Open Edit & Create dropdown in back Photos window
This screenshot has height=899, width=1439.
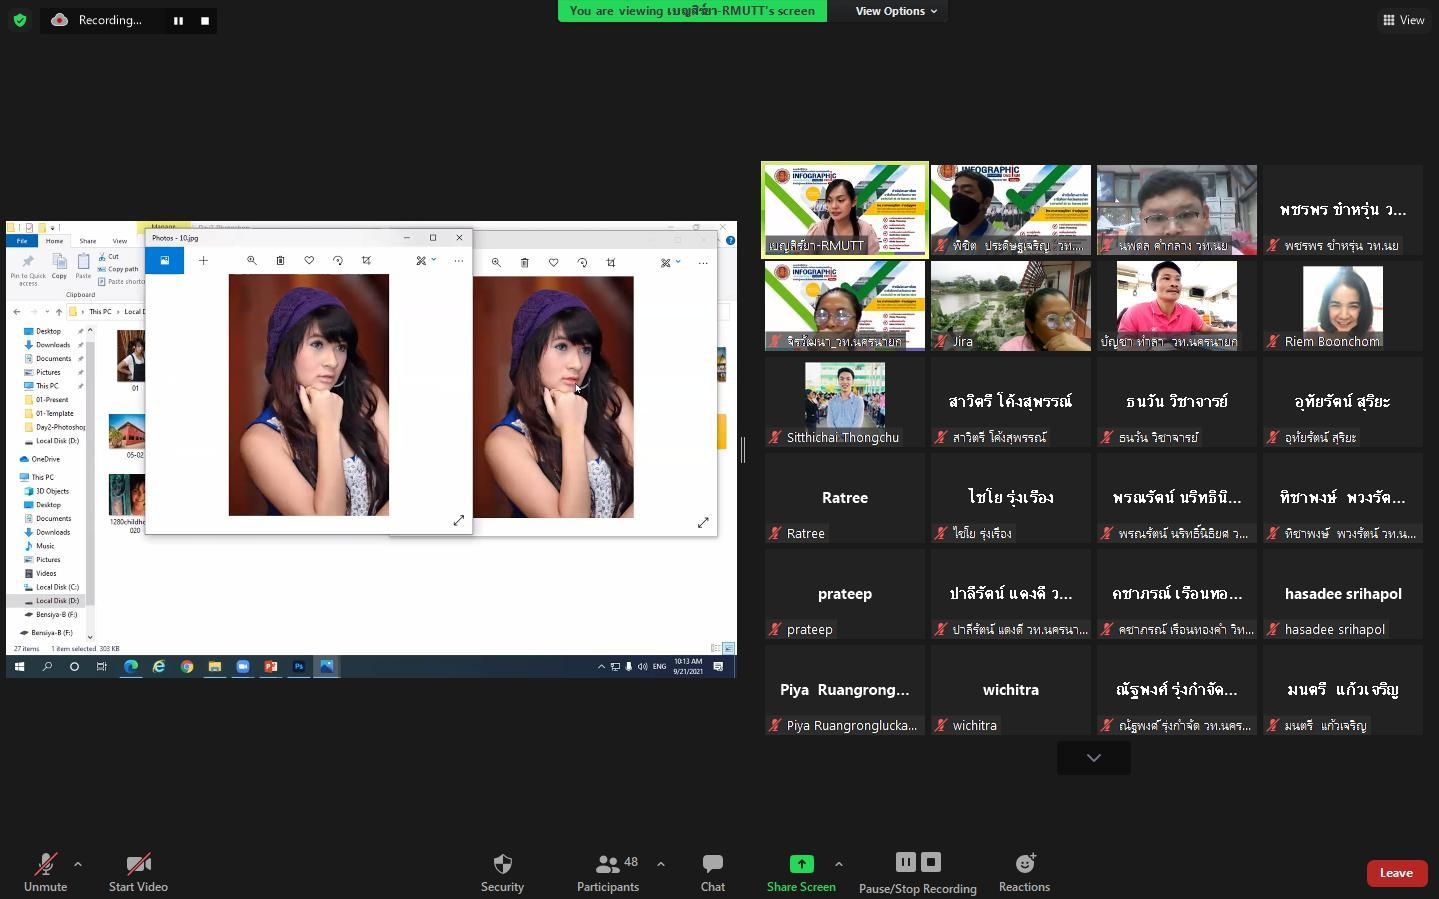point(670,263)
